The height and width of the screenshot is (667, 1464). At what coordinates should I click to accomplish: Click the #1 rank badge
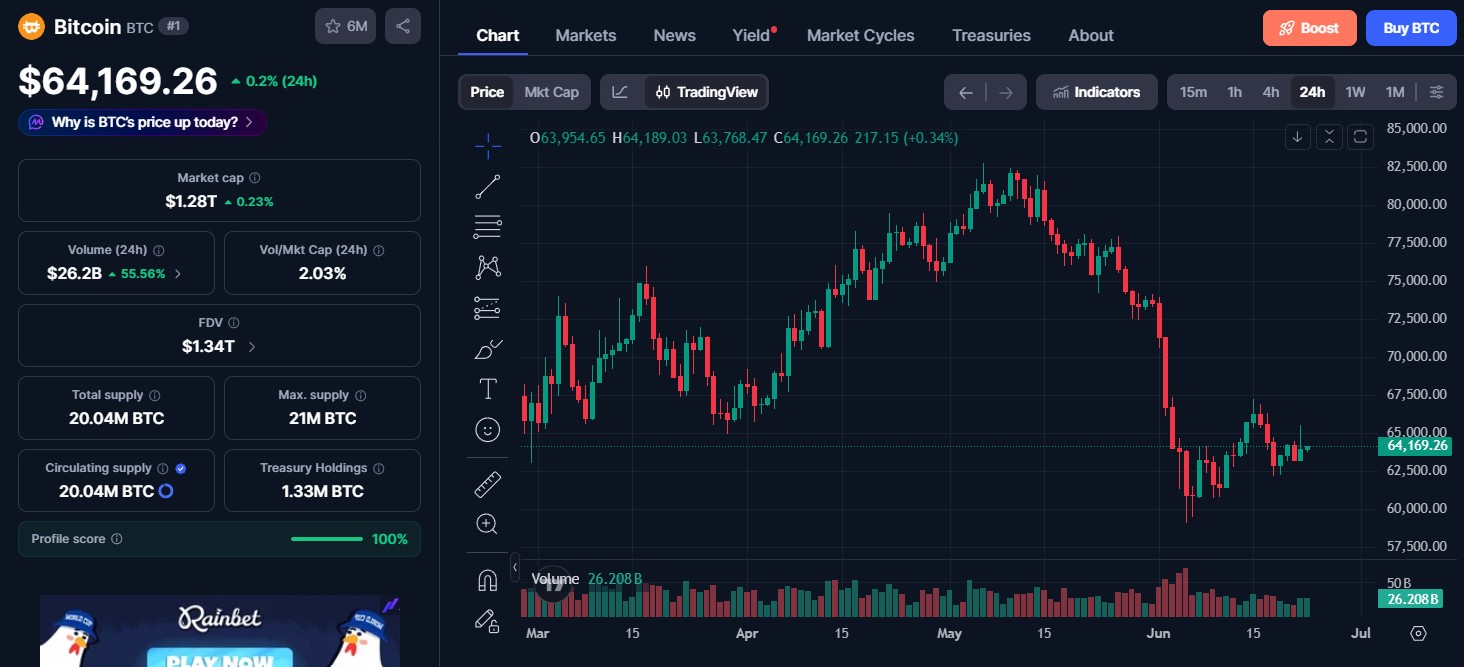[176, 27]
